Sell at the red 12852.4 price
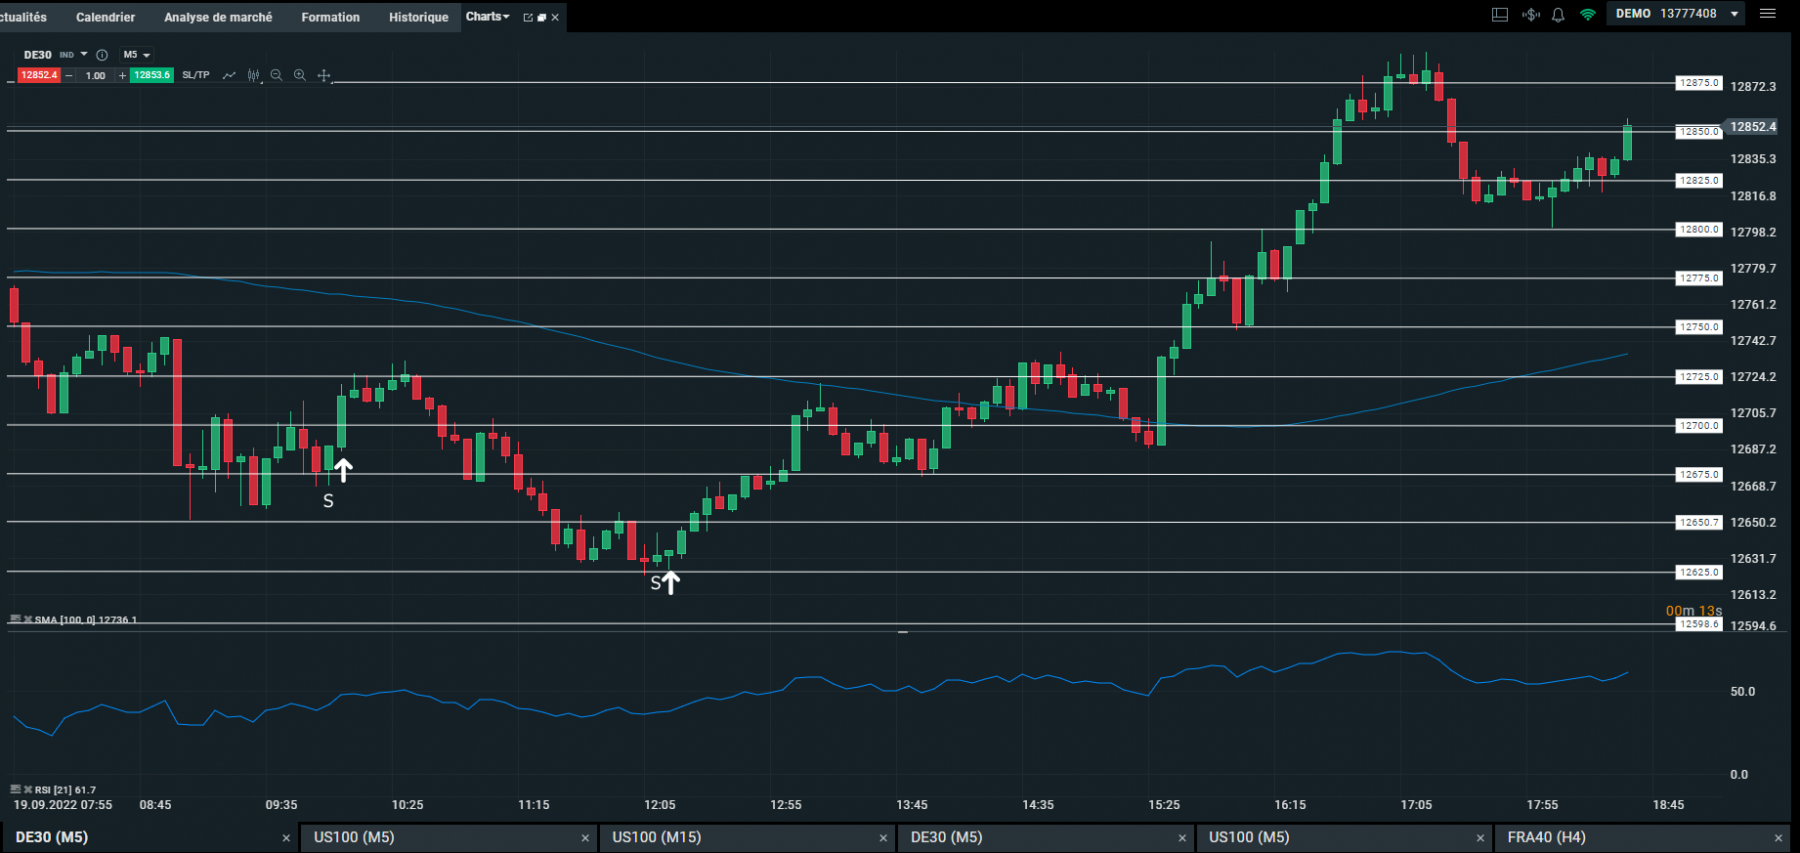The width and height of the screenshot is (1800, 853). coord(39,75)
